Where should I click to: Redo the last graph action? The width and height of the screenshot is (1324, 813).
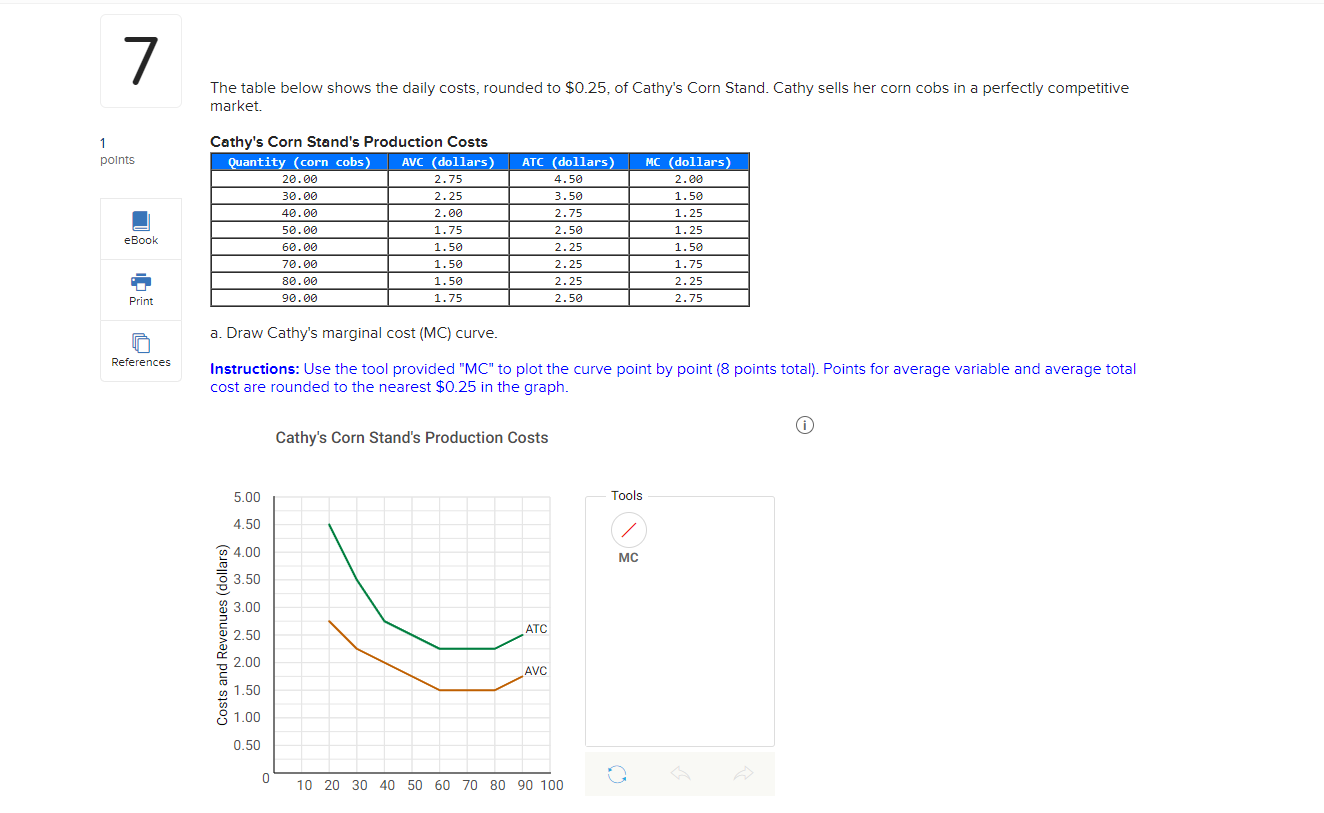[x=743, y=773]
